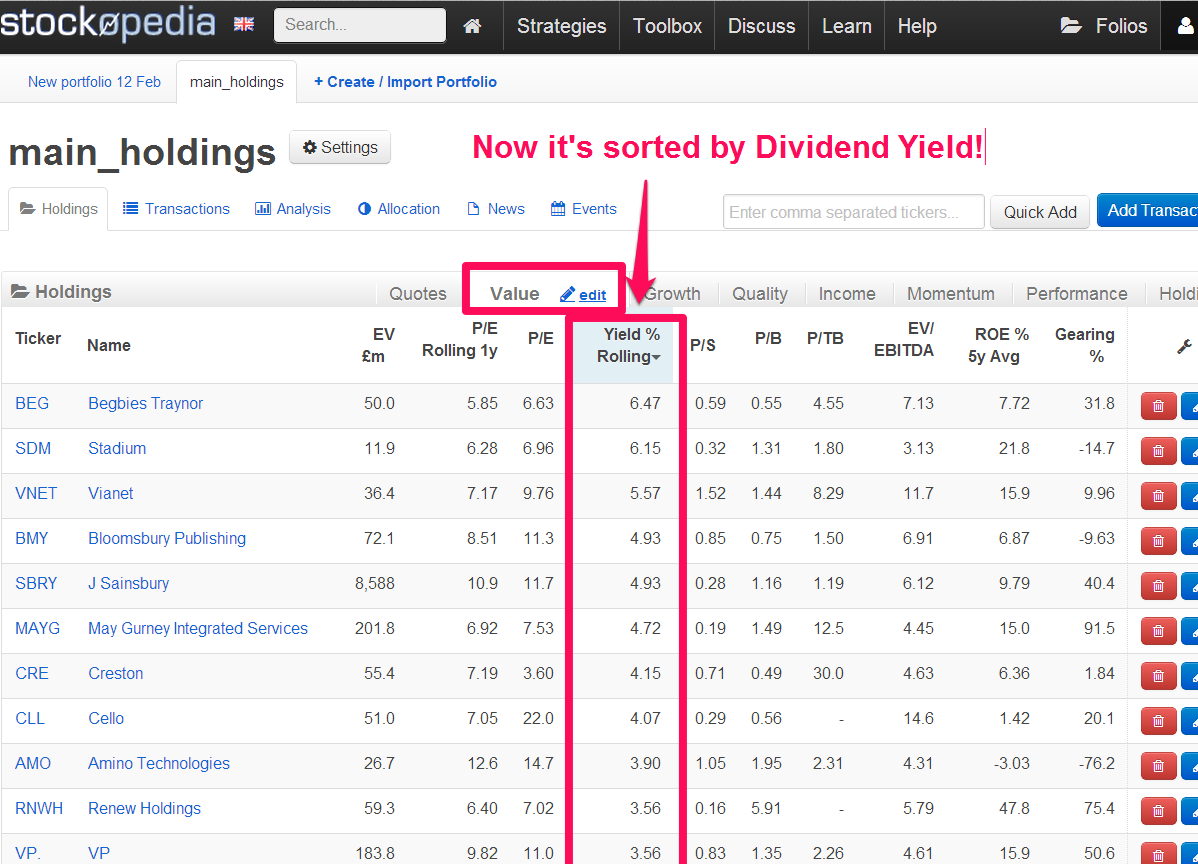Delete the Stadium holding row
The width and height of the screenshot is (1198, 864).
pyautogui.click(x=1158, y=451)
